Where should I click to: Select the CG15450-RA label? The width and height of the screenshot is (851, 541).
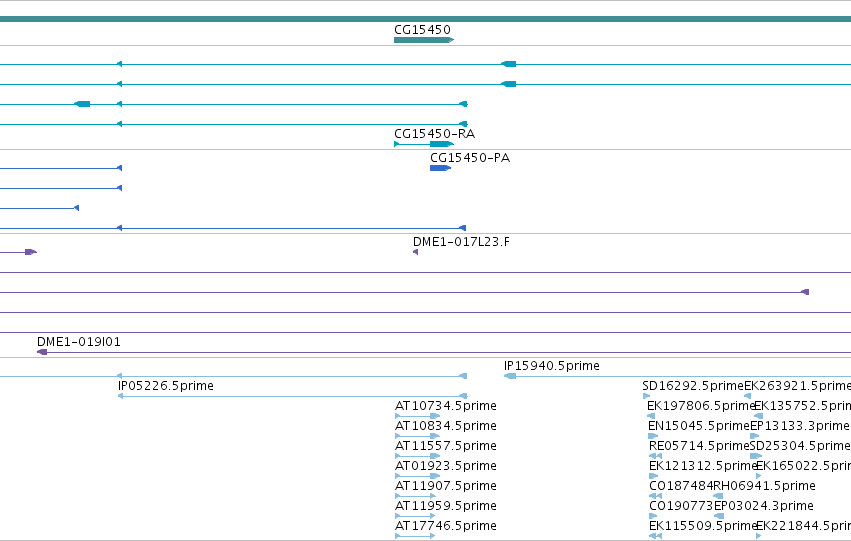(434, 133)
